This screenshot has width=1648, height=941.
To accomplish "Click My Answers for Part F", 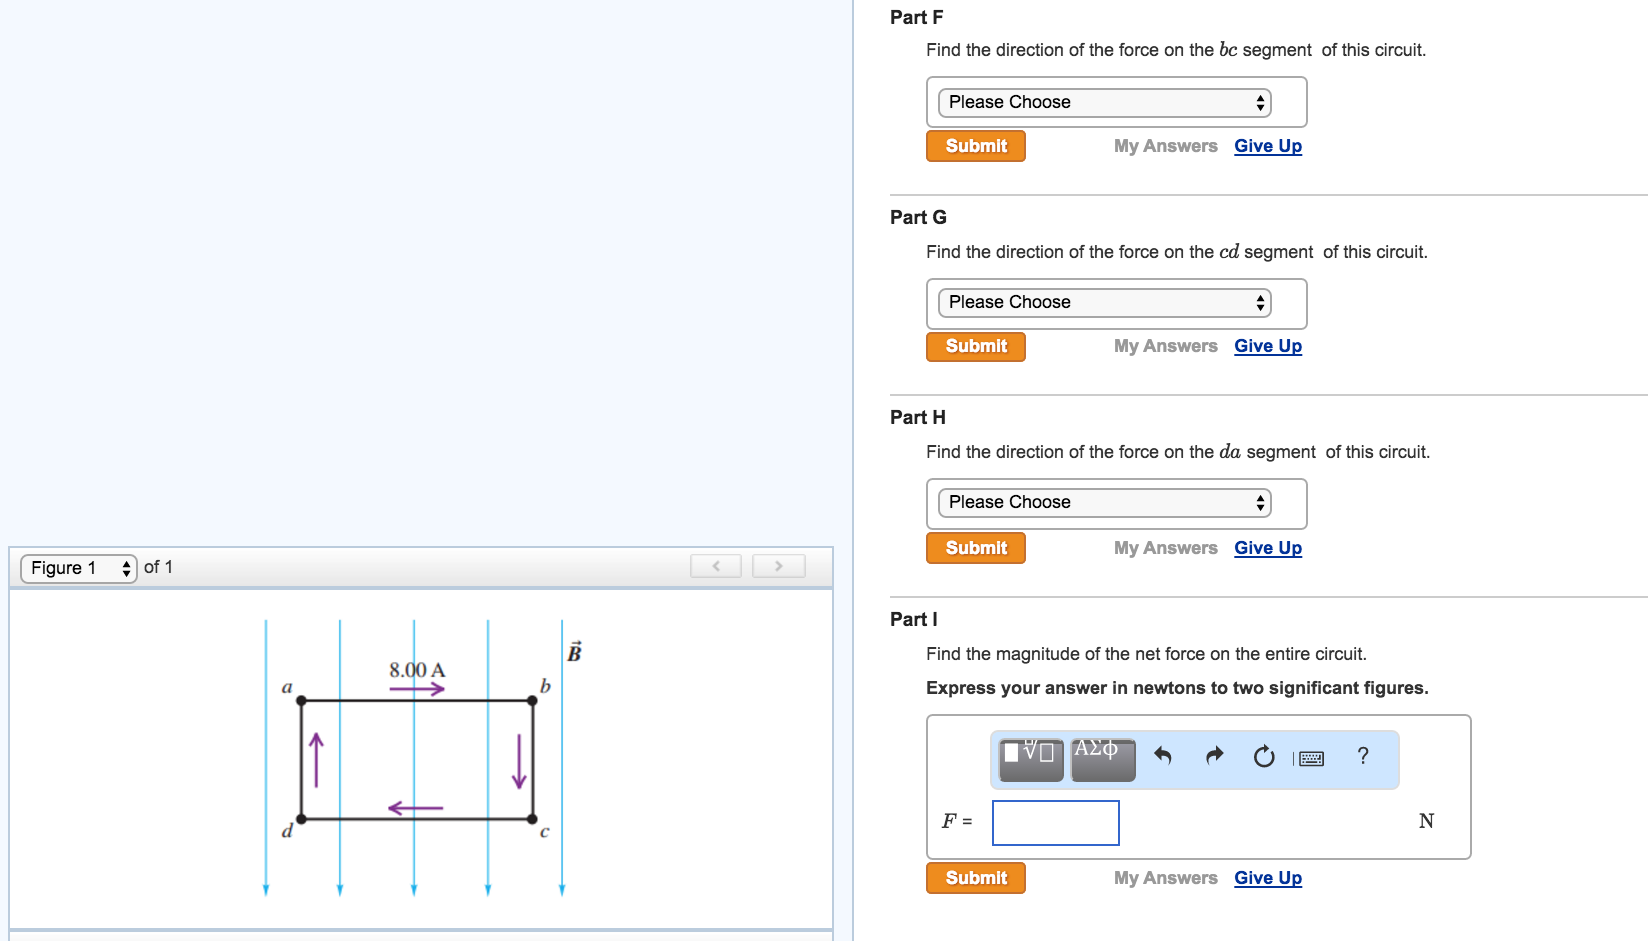I will 1165,145.
